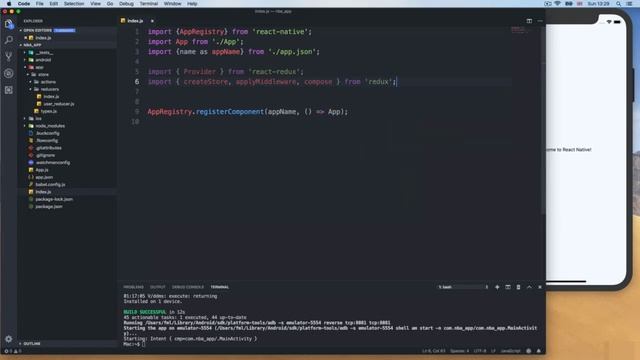
Task: Click the unsaved dot on index.js tab
Action: point(152,21)
